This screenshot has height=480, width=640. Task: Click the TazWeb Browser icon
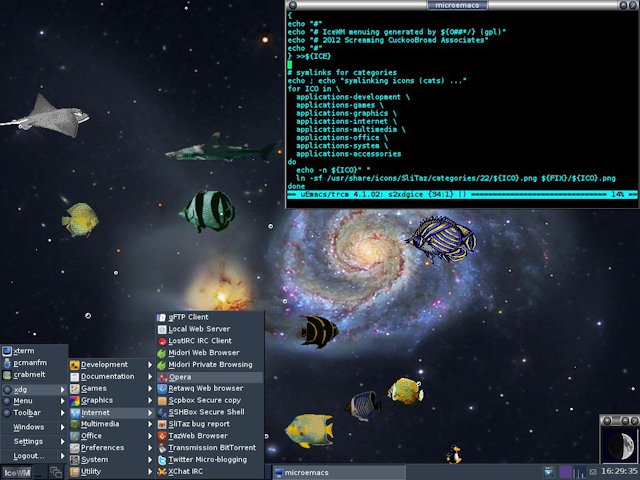pyautogui.click(x=162, y=436)
